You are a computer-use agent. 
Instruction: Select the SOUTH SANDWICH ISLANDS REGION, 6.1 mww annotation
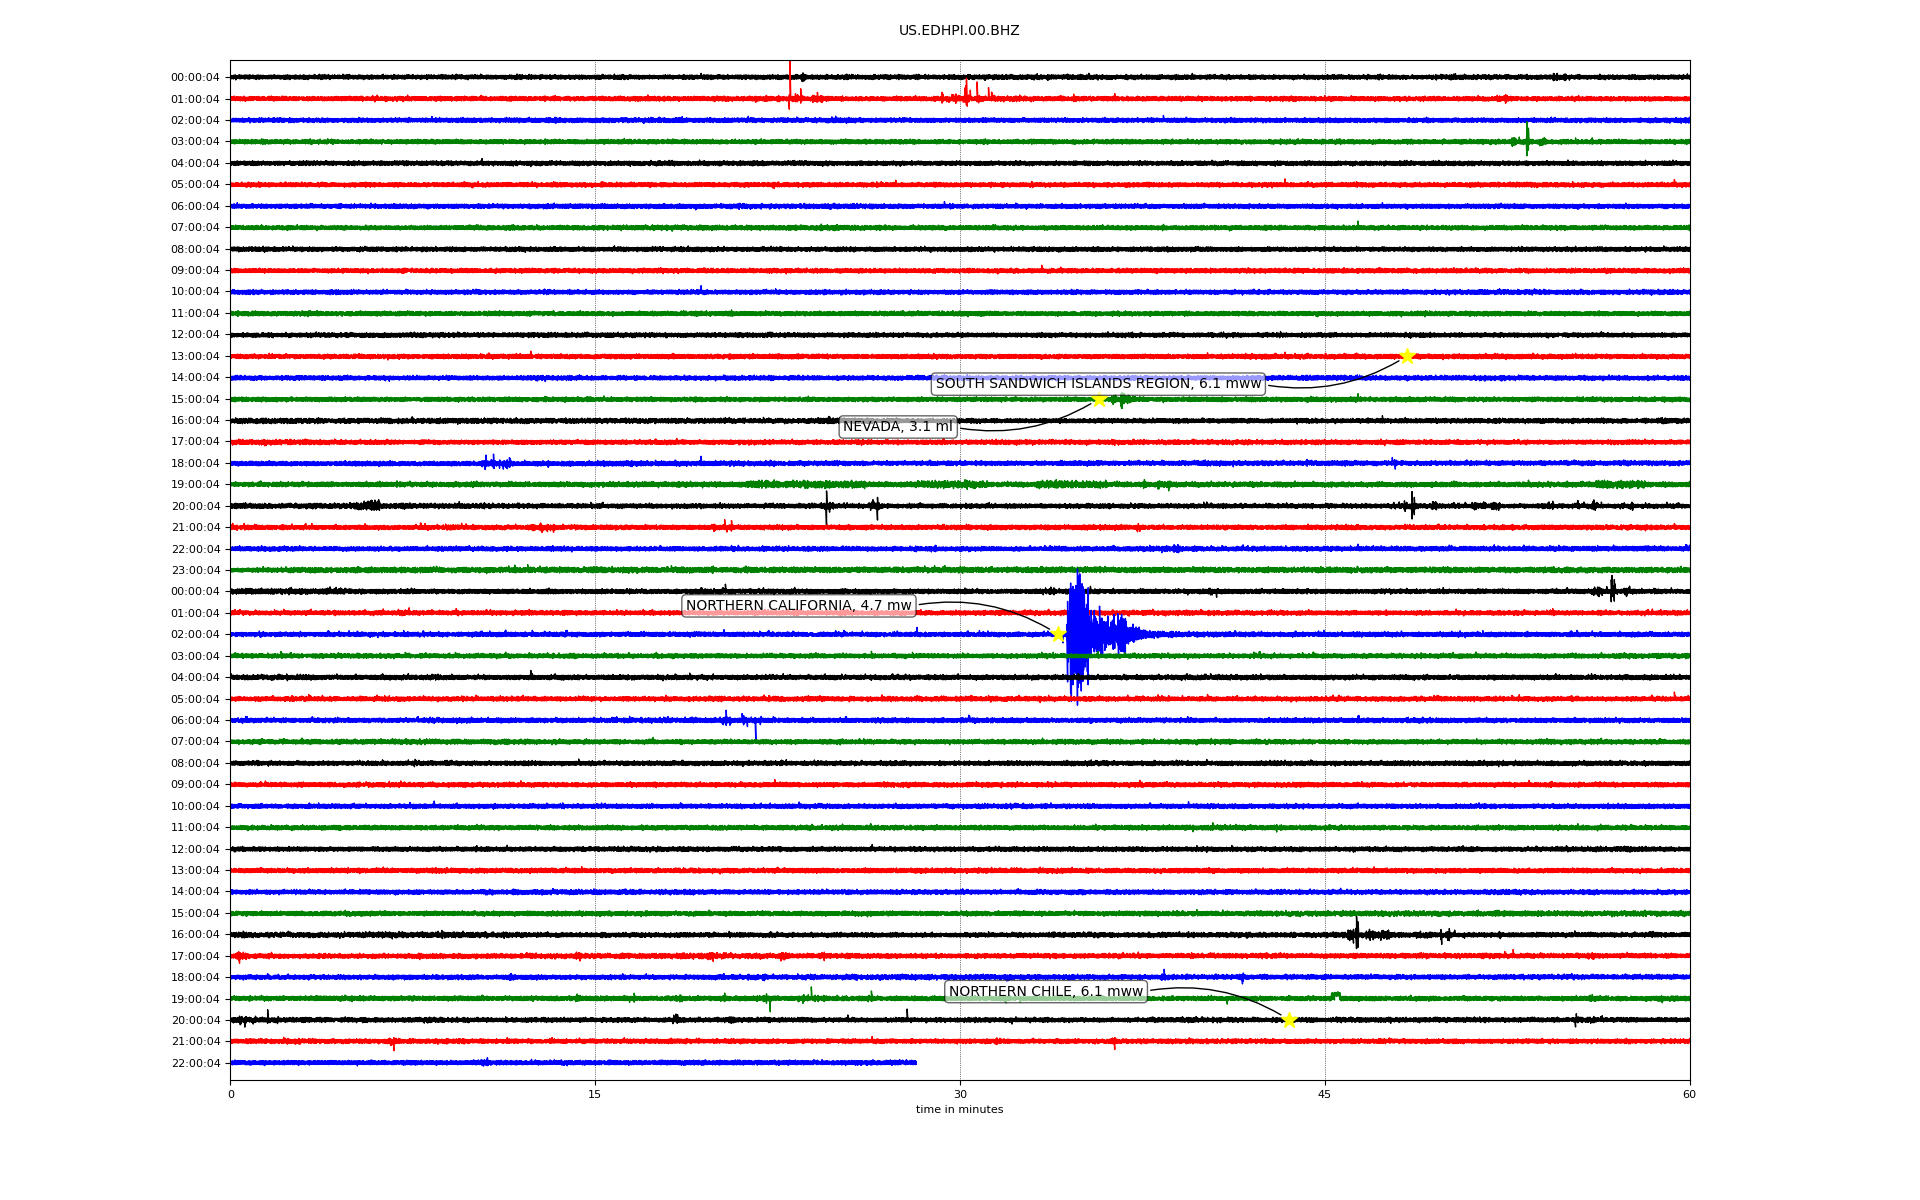(1098, 384)
